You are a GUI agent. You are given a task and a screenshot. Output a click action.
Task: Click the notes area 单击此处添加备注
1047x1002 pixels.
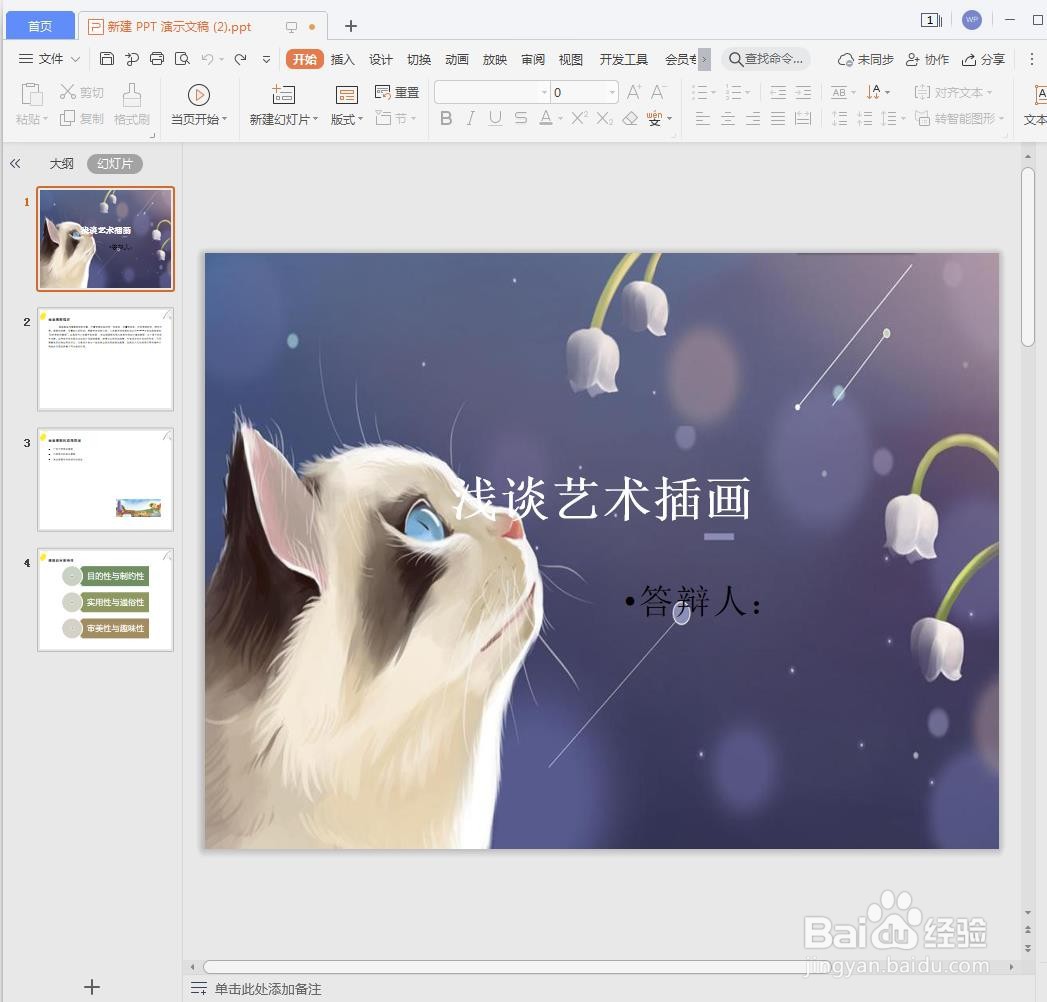pos(268,989)
